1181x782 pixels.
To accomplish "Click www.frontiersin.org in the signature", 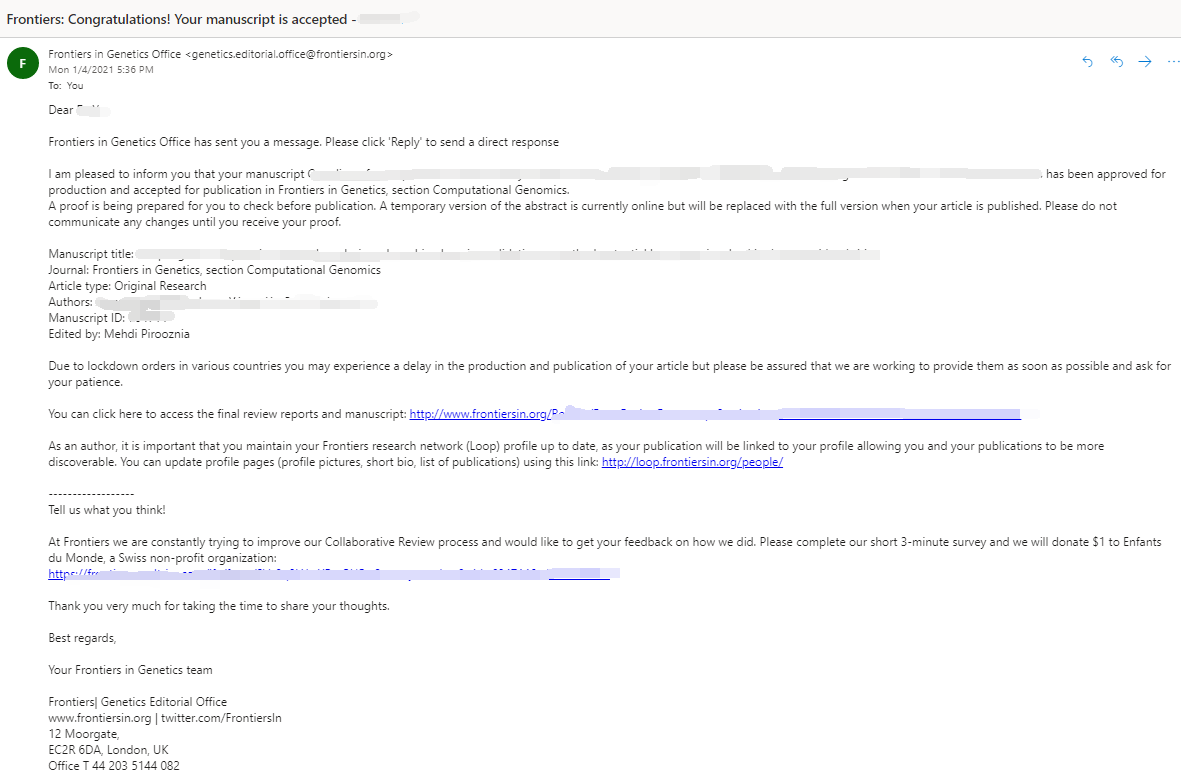I will pos(99,718).
